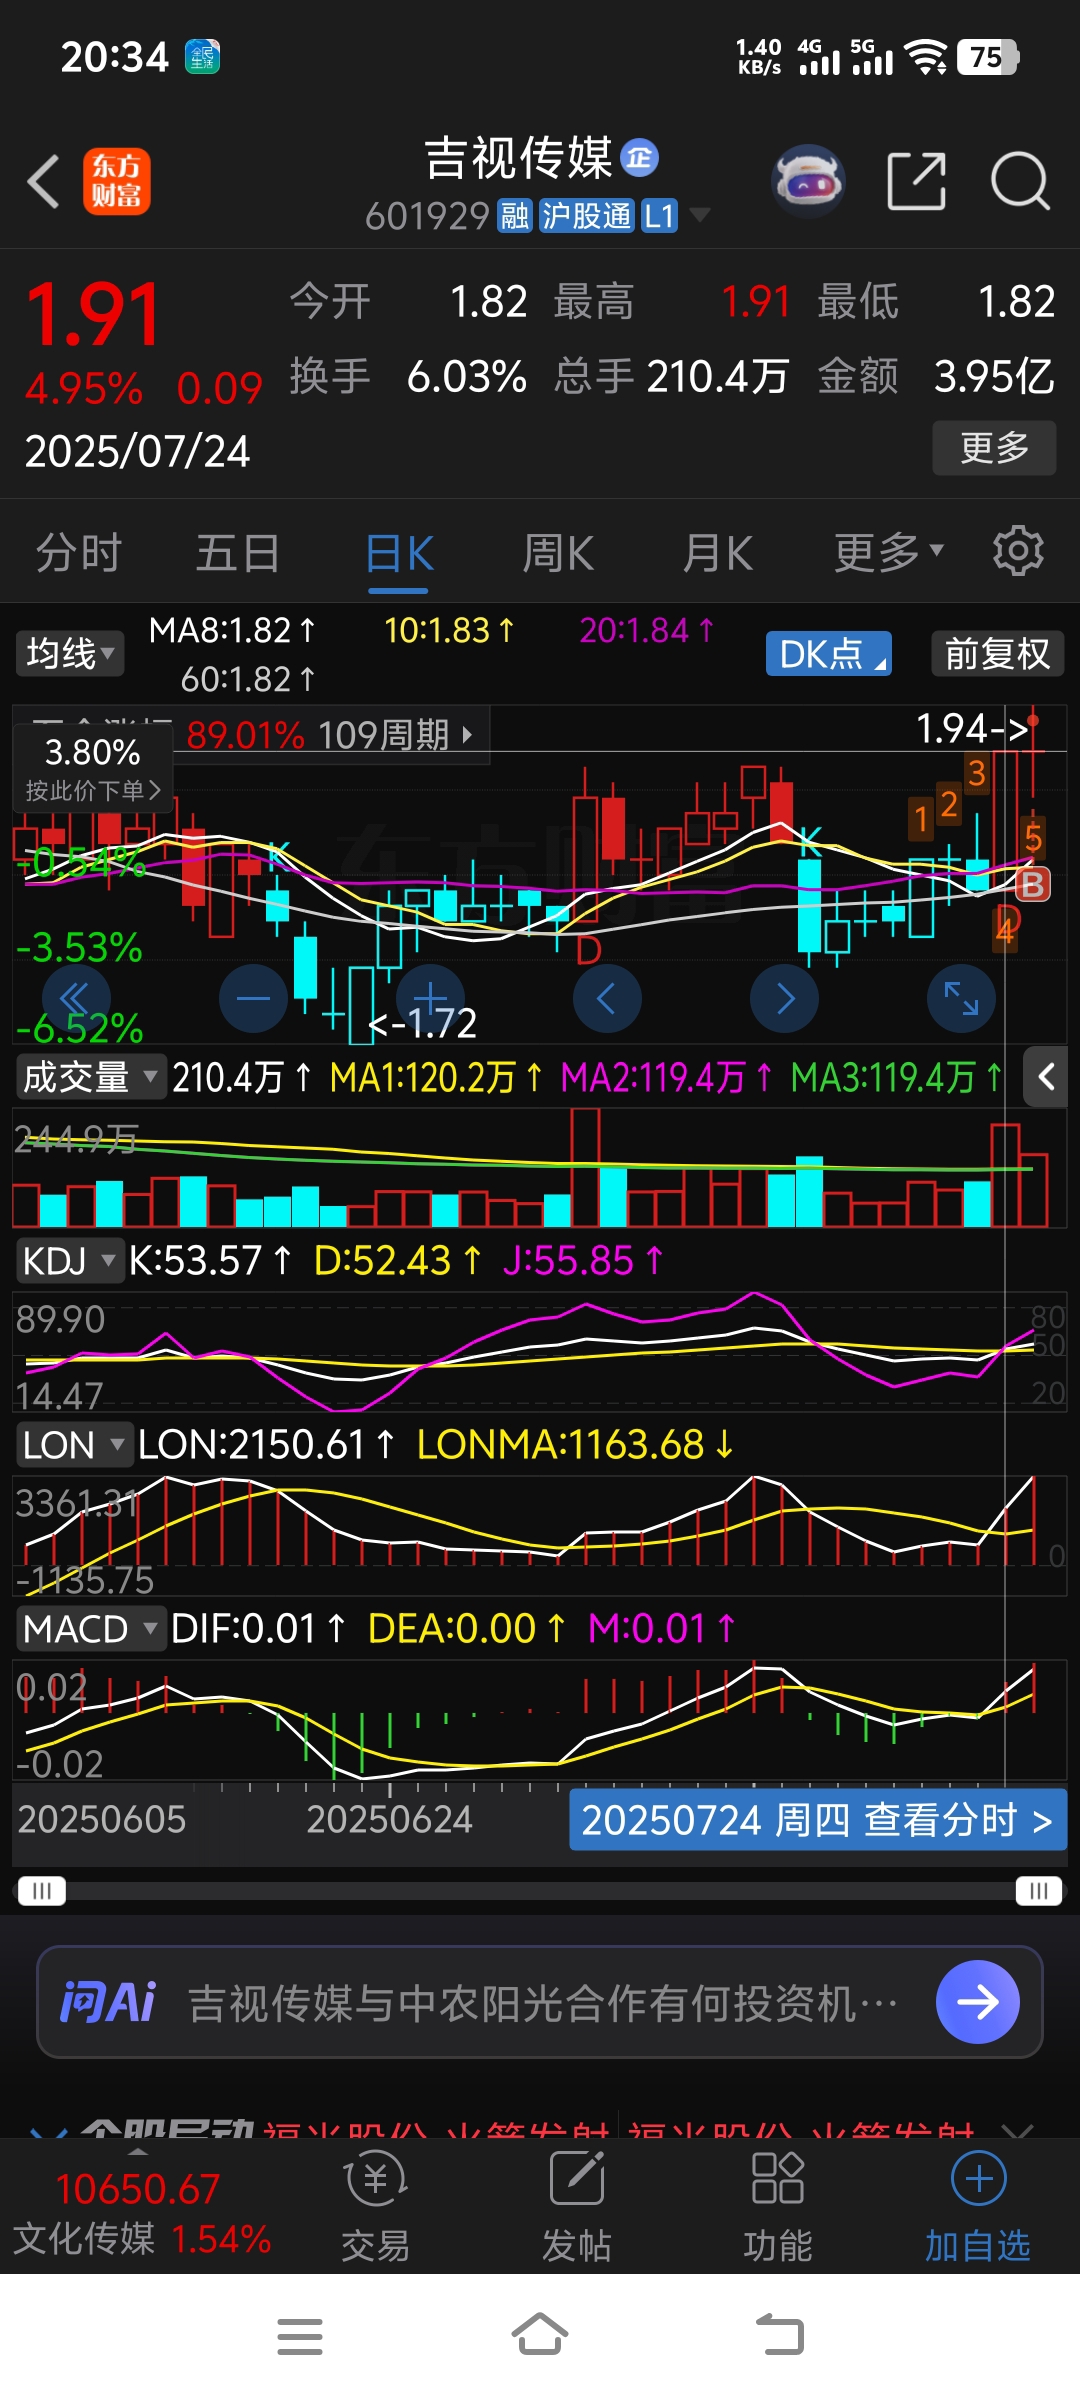The height and width of the screenshot is (2400, 1080).
Task: Switch to 周K tab
Action: pyautogui.click(x=558, y=553)
